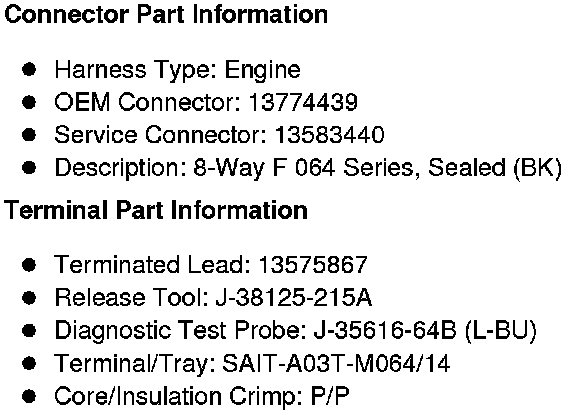
Task: Click the bullet beside Harness Type
Action: (29, 69)
